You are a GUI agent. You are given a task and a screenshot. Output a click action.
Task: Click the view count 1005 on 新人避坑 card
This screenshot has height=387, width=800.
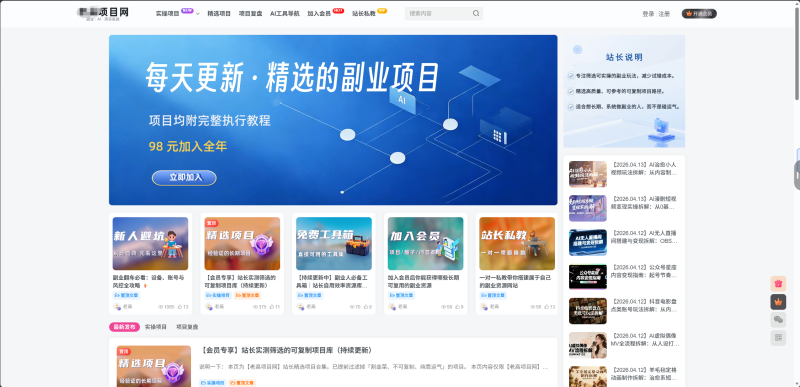166,307
